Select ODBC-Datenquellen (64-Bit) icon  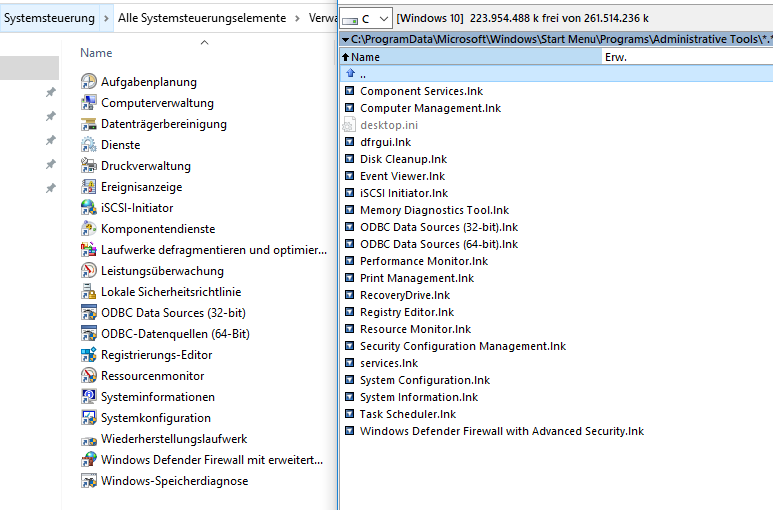click(x=89, y=334)
